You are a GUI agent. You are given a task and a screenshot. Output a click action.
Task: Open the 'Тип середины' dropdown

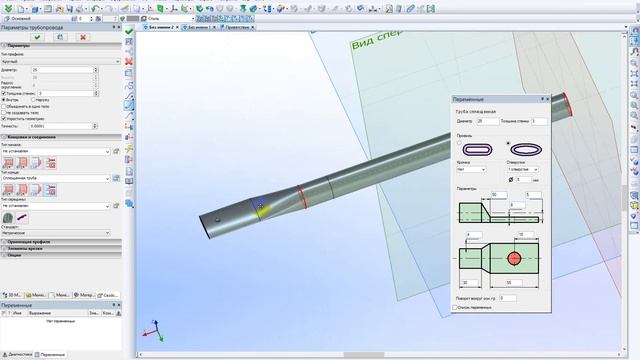click(x=56, y=206)
